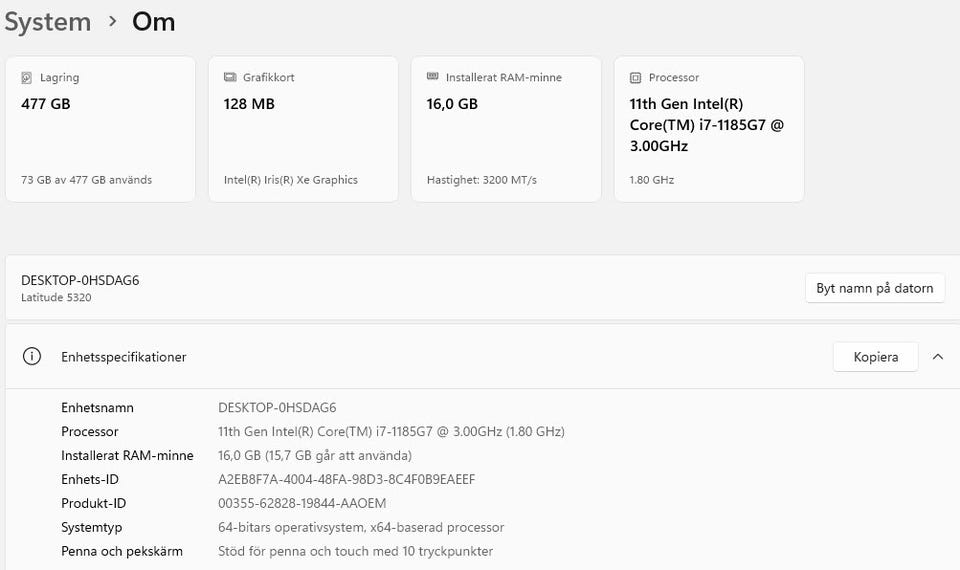Open the i7-1185G7 processor tile
The image size is (960, 570).
coord(709,130)
